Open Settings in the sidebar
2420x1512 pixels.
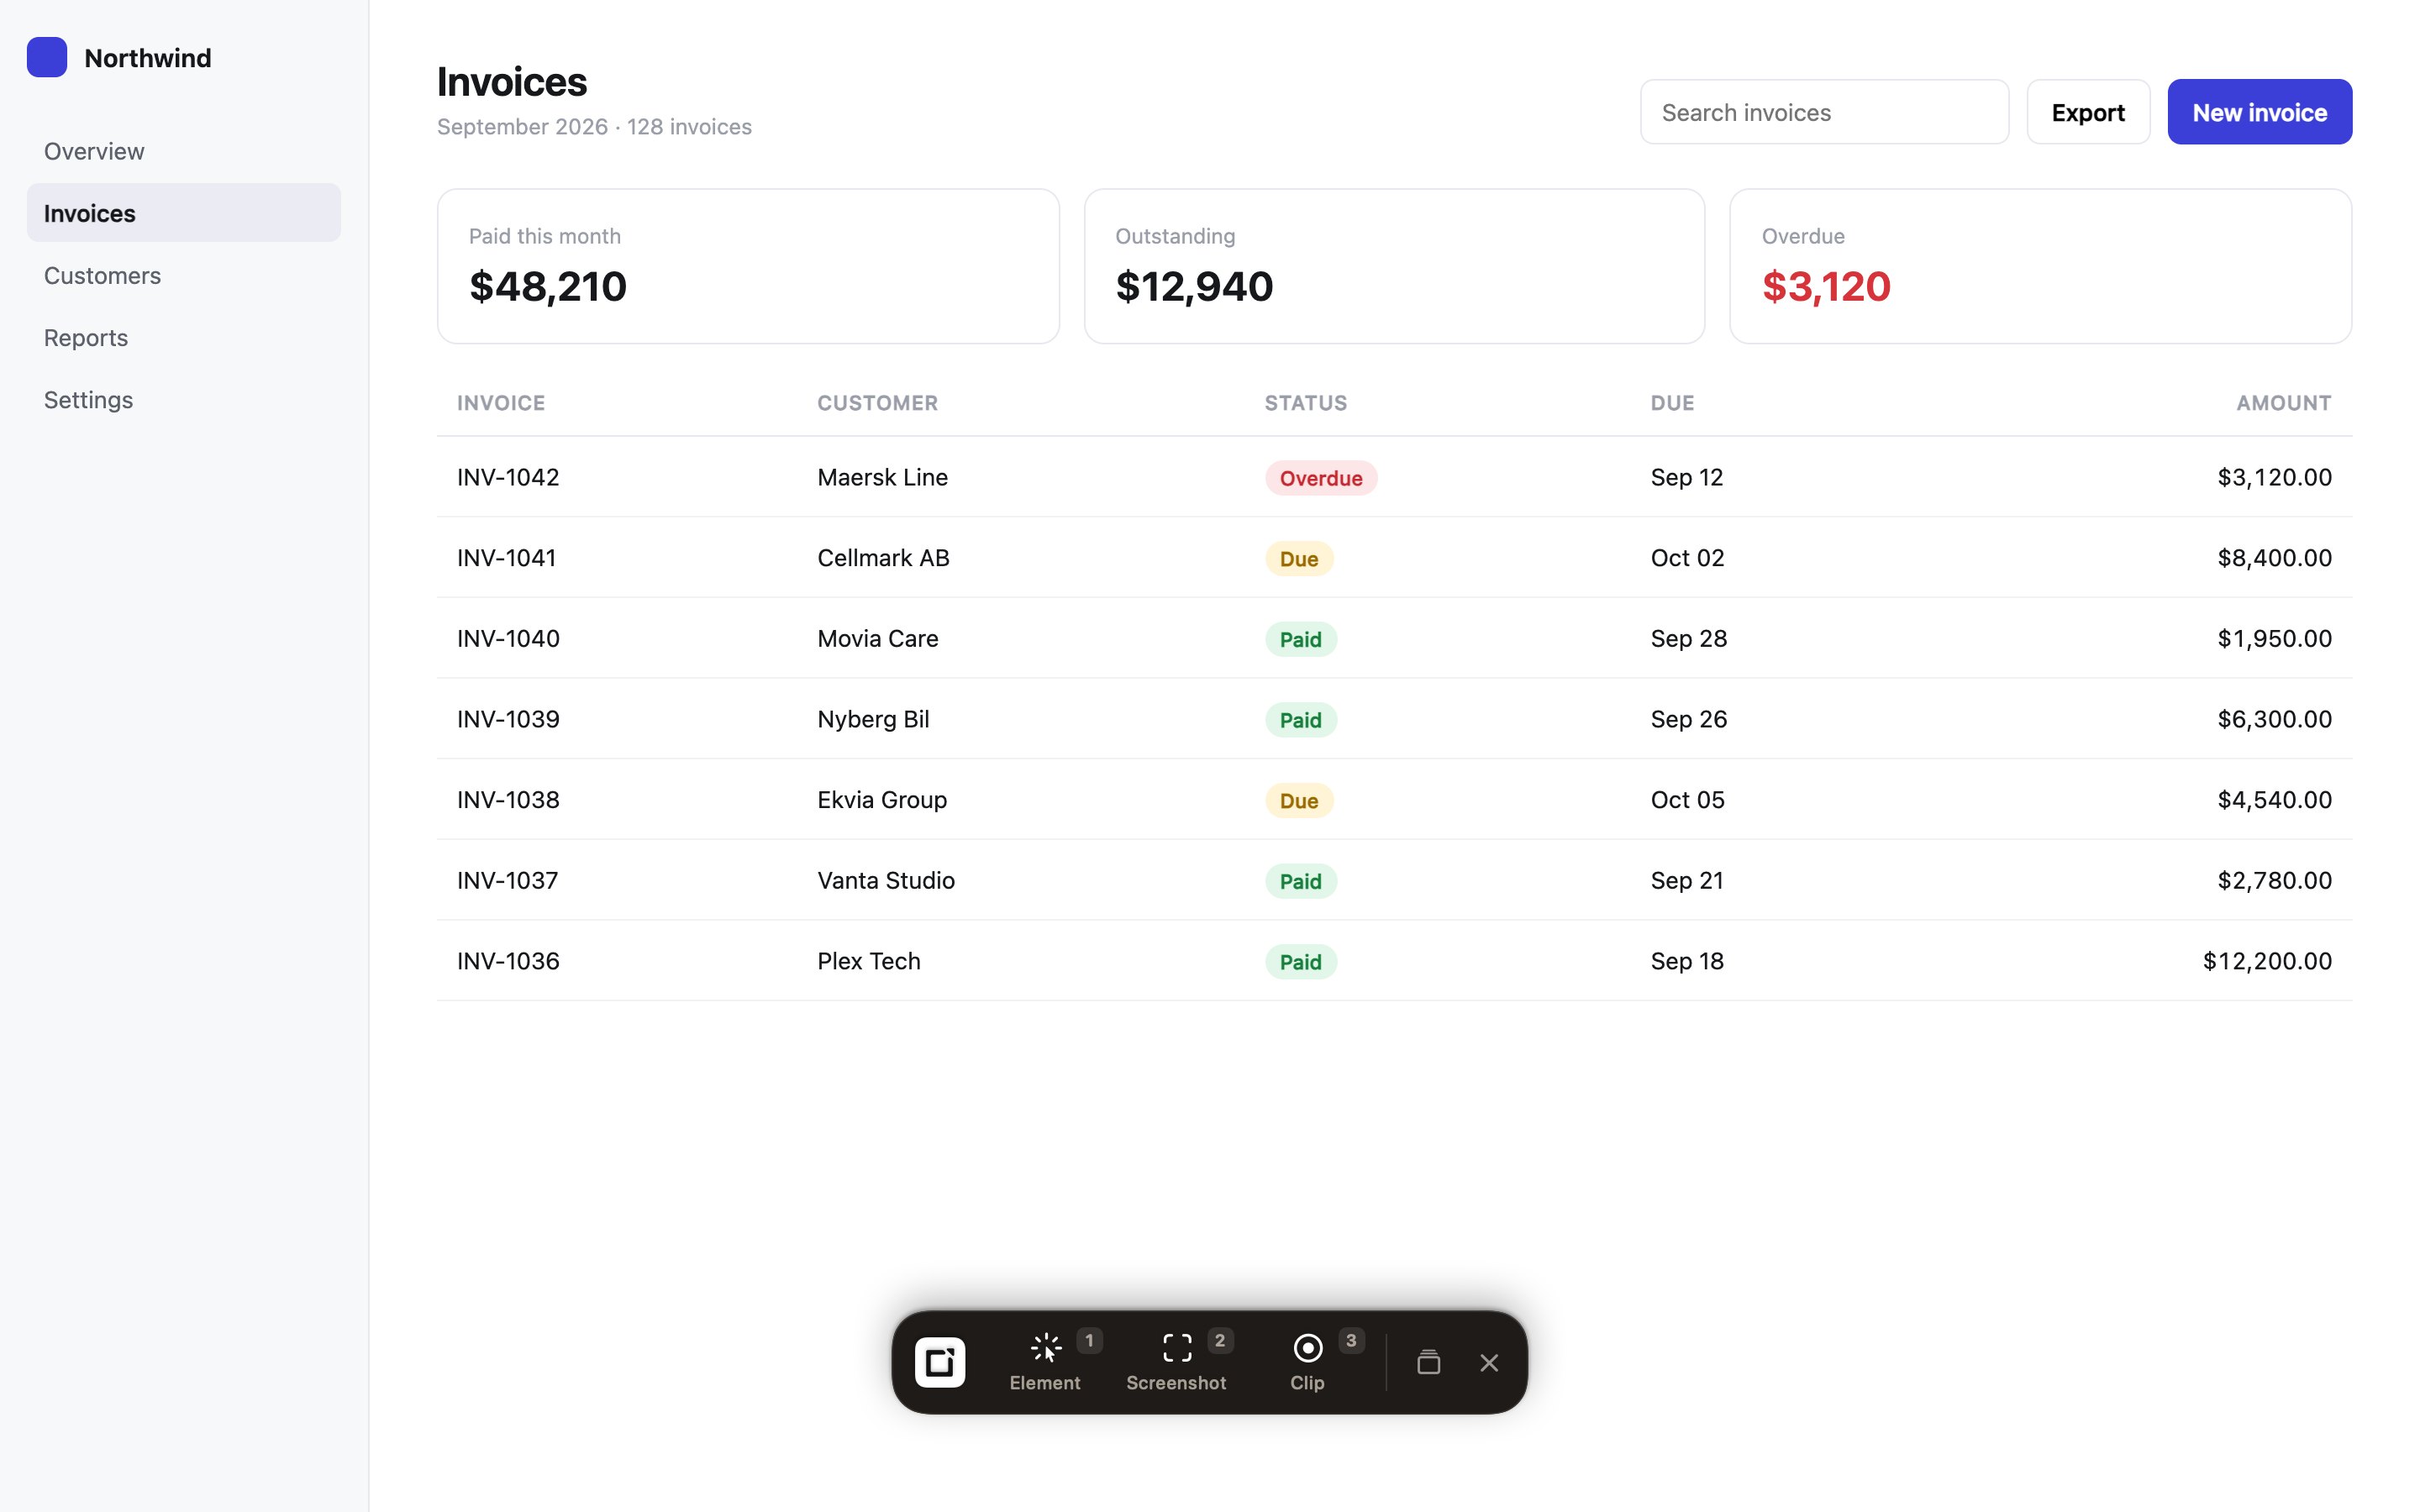[184, 399]
